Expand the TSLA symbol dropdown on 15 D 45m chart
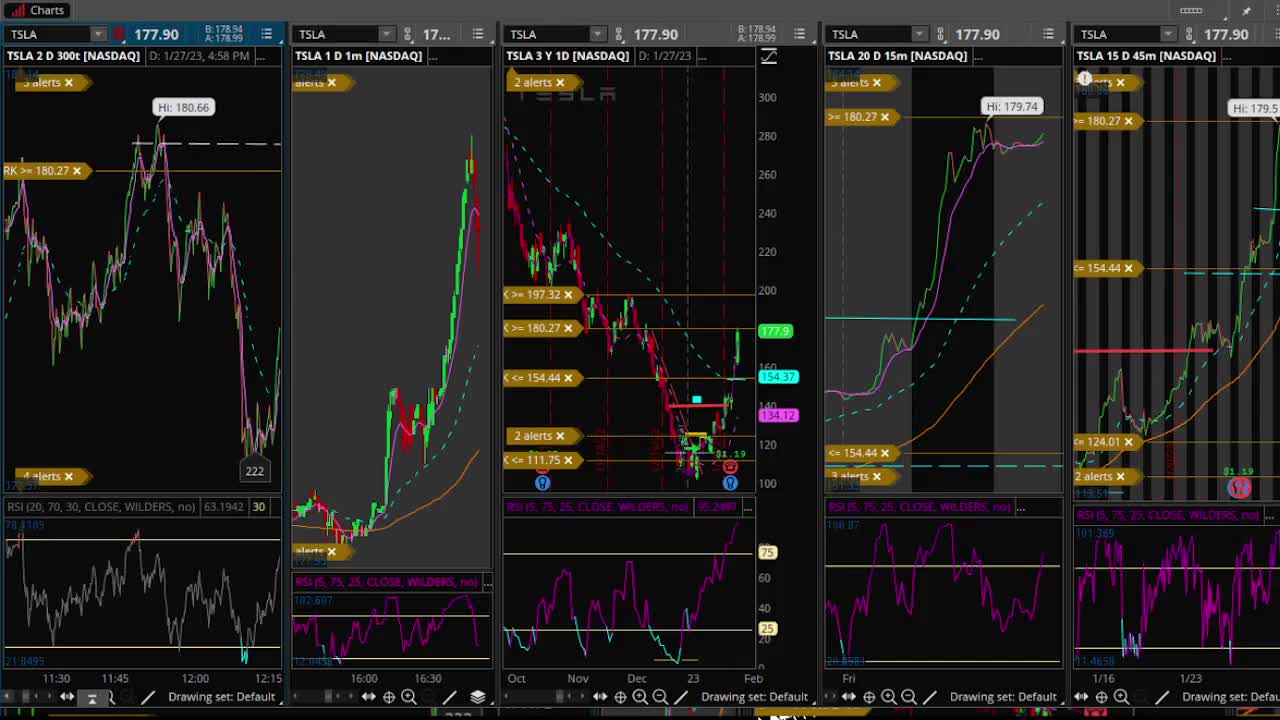Screen dimensions: 1280x720 1167,34
